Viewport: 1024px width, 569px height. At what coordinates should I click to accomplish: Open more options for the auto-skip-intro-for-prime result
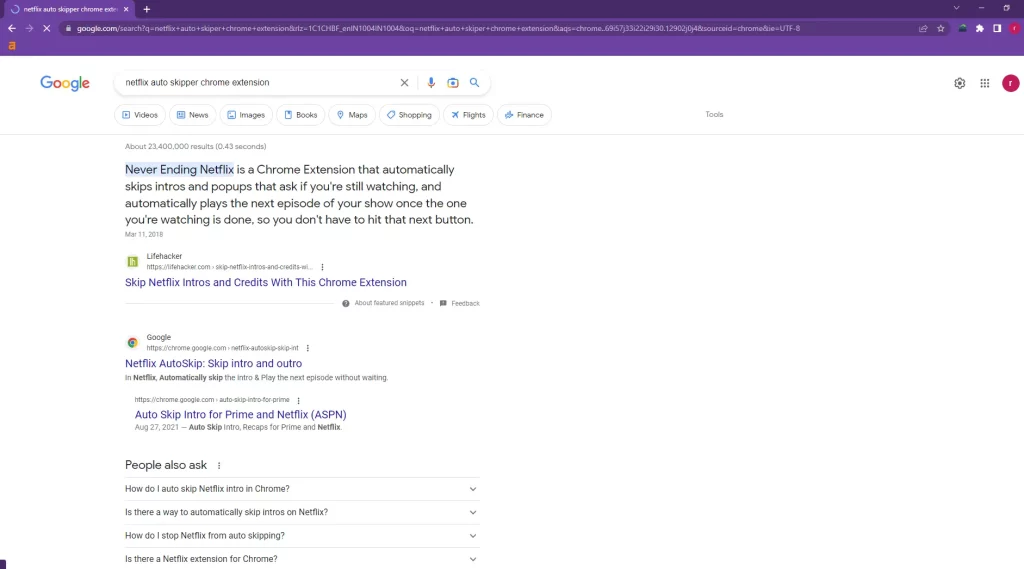(298, 400)
